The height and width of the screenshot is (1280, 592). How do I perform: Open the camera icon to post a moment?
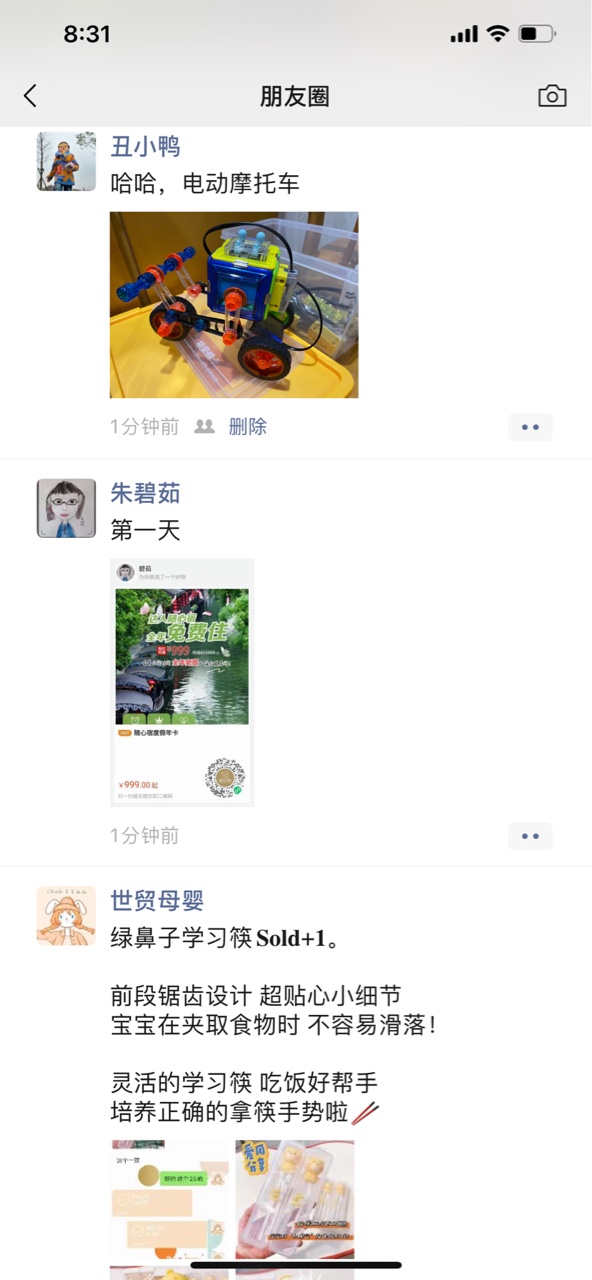pyautogui.click(x=552, y=96)
